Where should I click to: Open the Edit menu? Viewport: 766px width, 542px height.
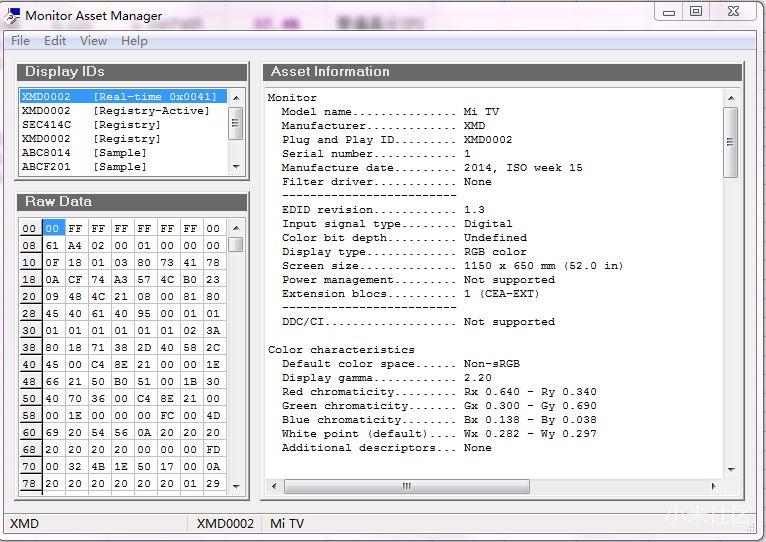click(x=55, y=41)
